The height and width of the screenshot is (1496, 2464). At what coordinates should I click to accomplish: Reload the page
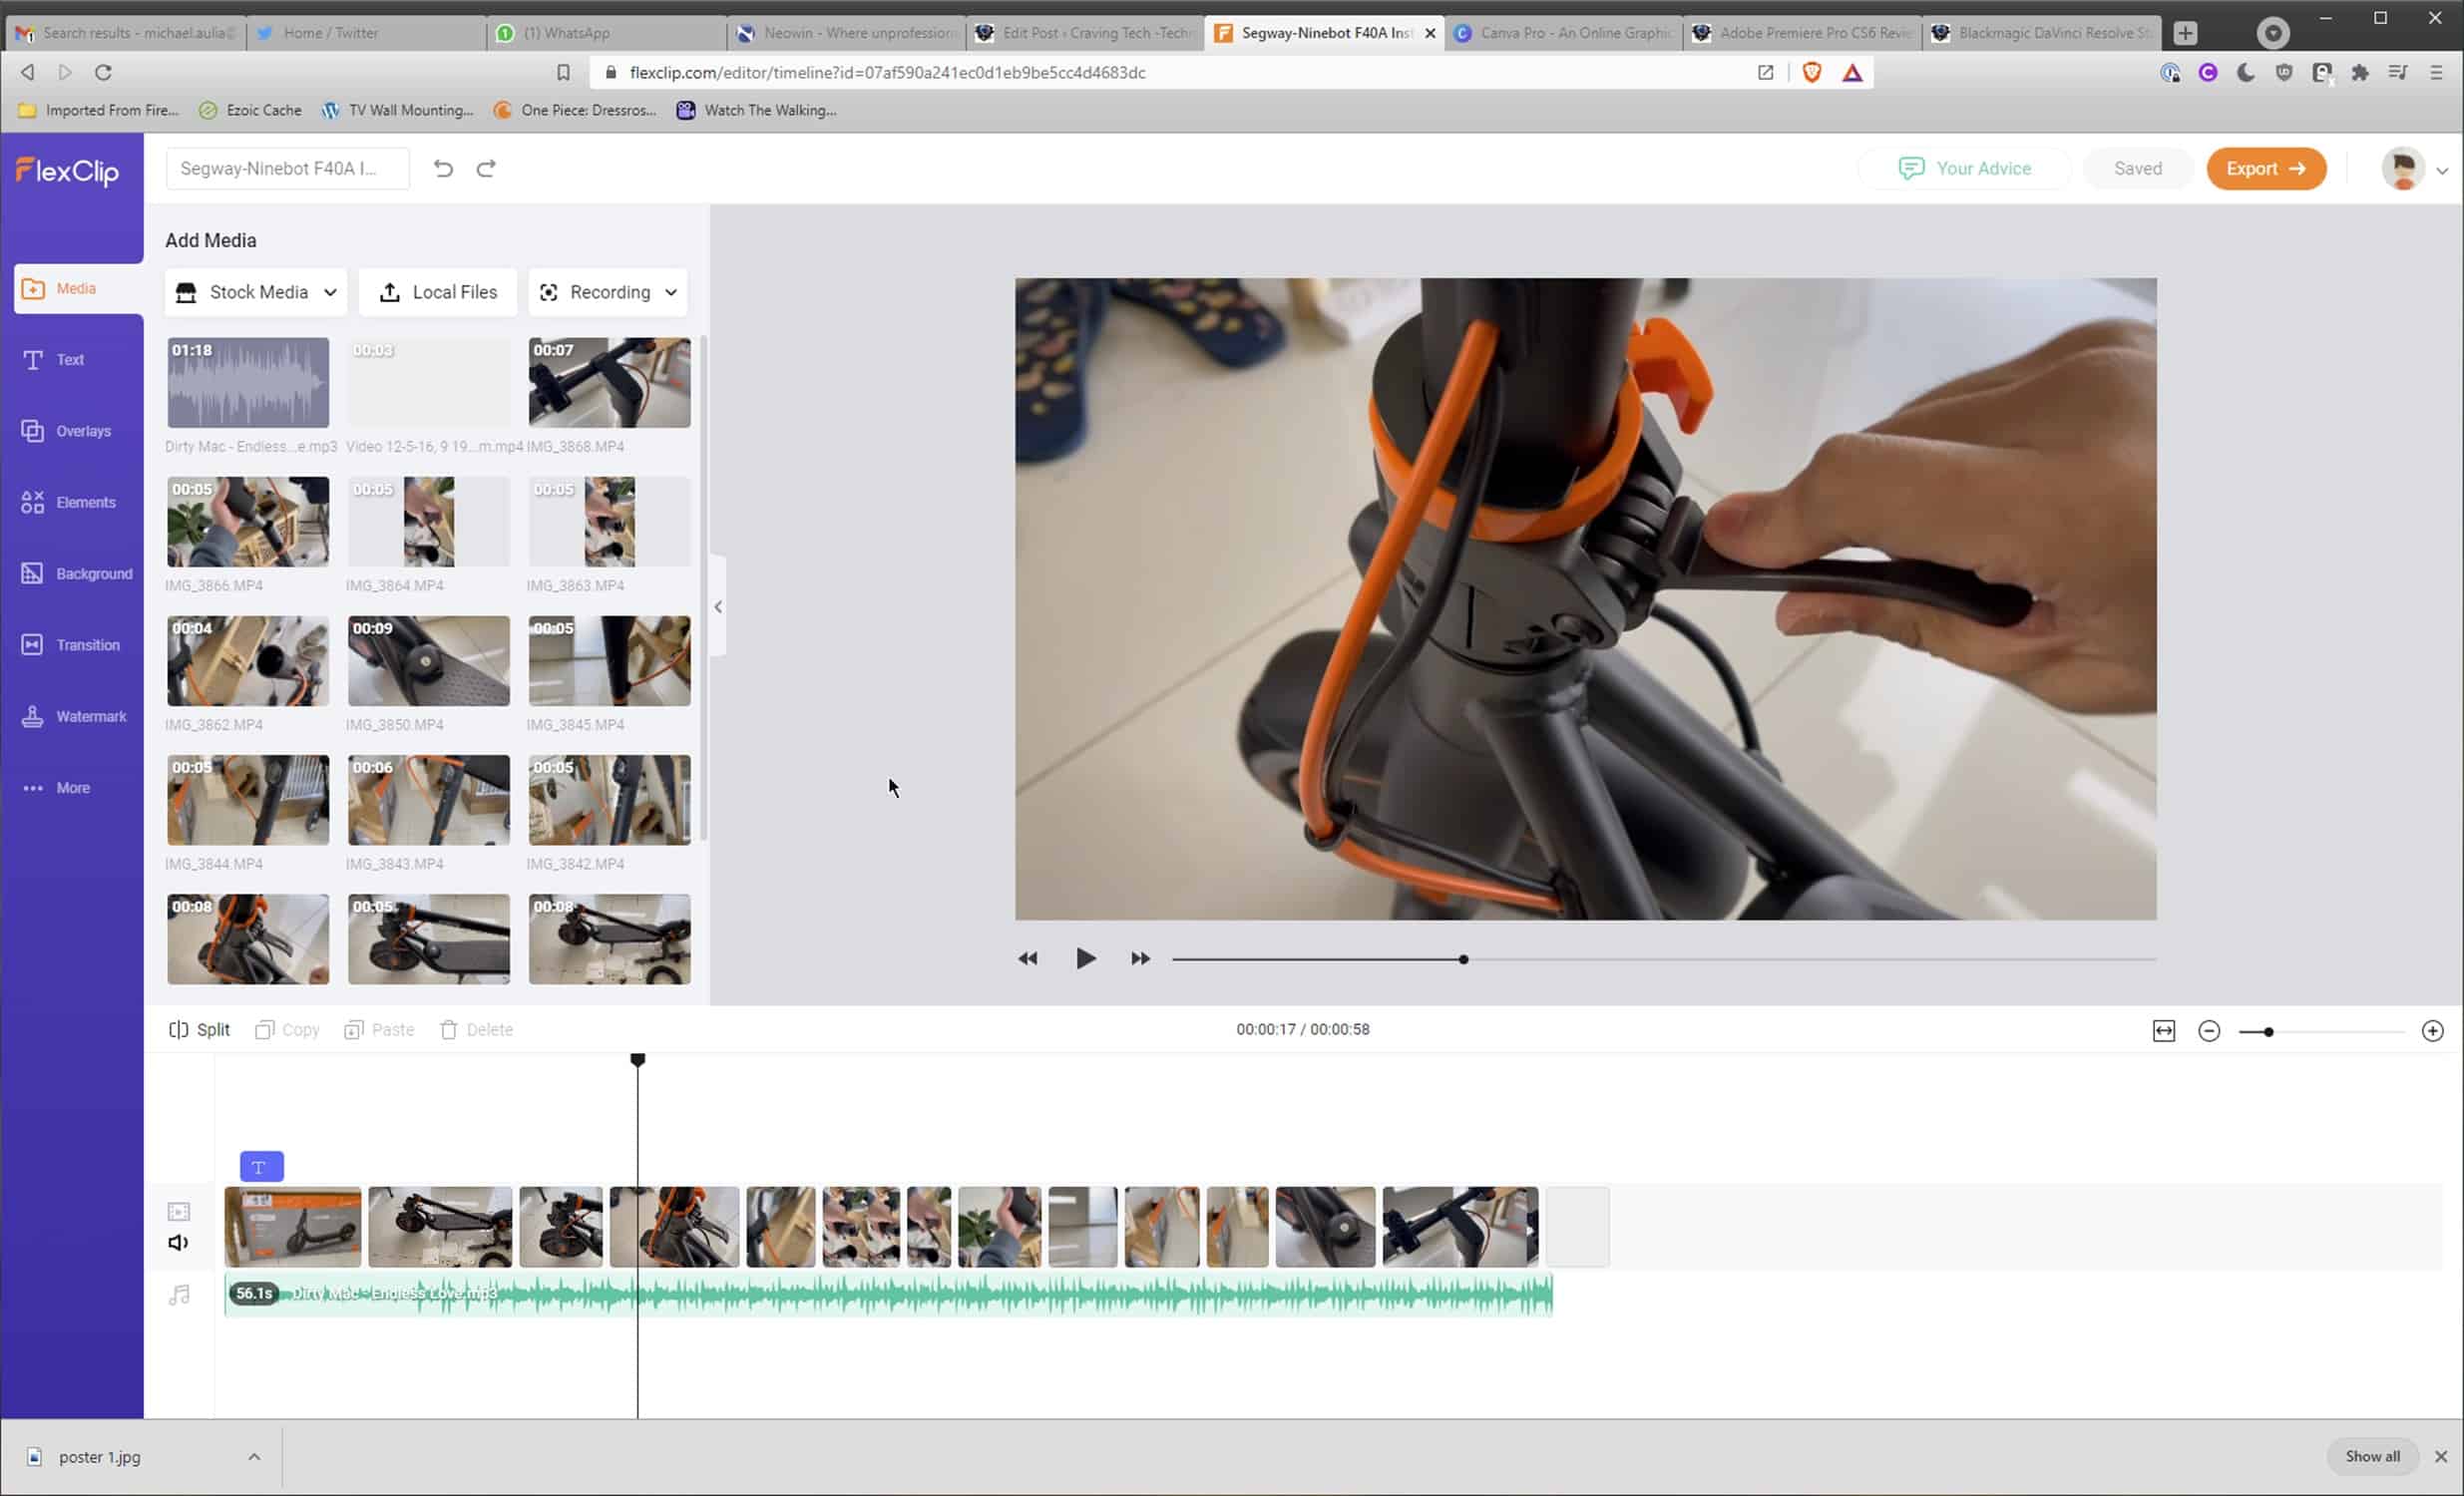coord(103,72)
